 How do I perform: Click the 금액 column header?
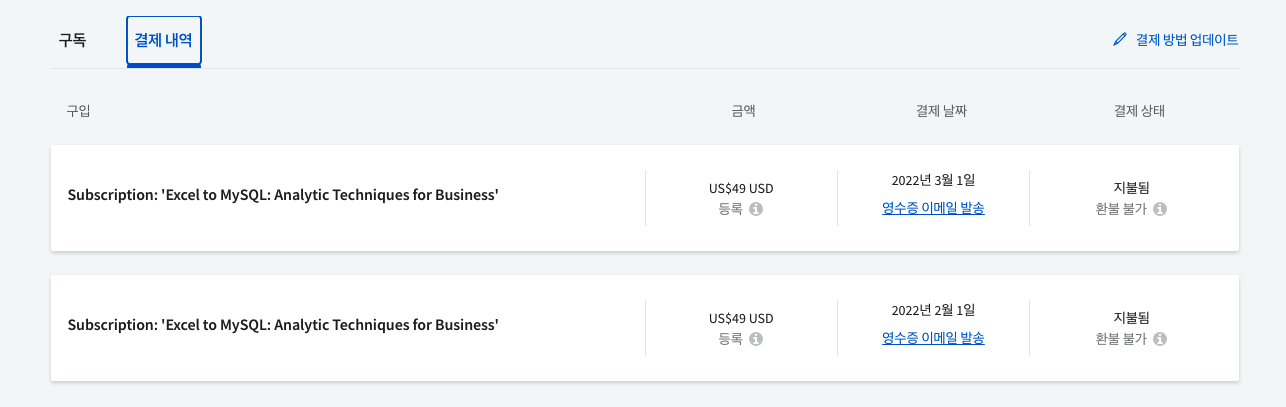click(x=743, y=111)
